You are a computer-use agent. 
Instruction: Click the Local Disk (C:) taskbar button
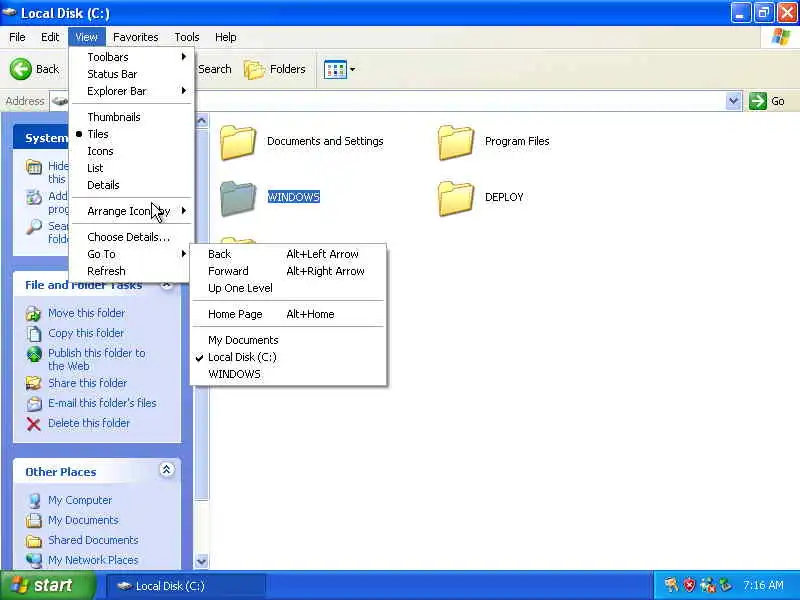(186, 586)
